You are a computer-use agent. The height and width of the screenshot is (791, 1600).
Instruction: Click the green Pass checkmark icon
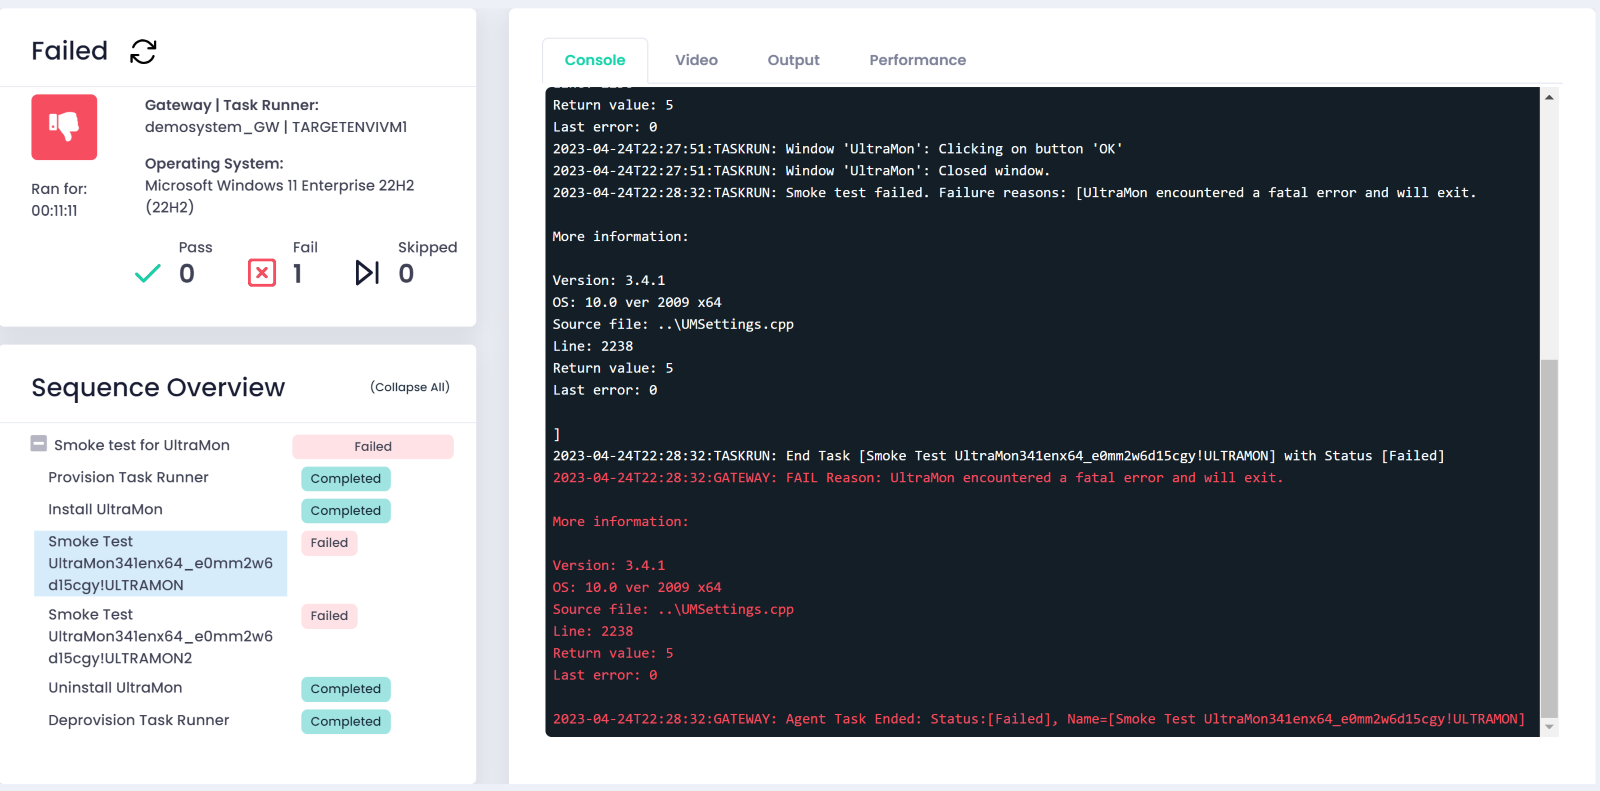click(x=148, y=273)
